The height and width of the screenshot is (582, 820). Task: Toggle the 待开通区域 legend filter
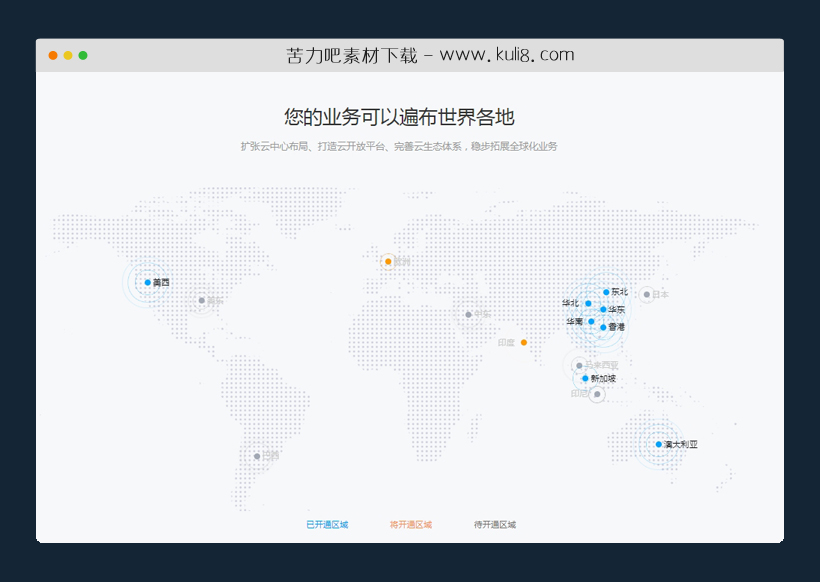click(x=495, y=523)
